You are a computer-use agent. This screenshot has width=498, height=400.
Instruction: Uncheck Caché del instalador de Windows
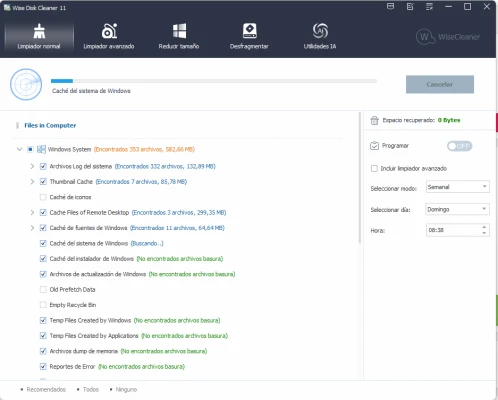coord(43,259)
